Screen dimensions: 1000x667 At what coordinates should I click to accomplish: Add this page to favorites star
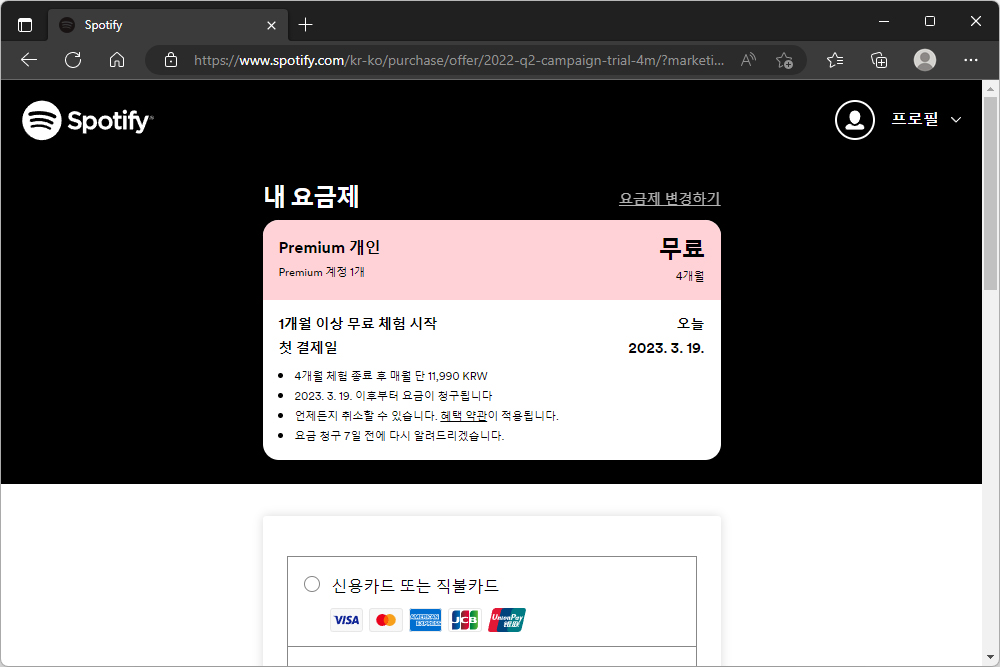click(784, 60)
